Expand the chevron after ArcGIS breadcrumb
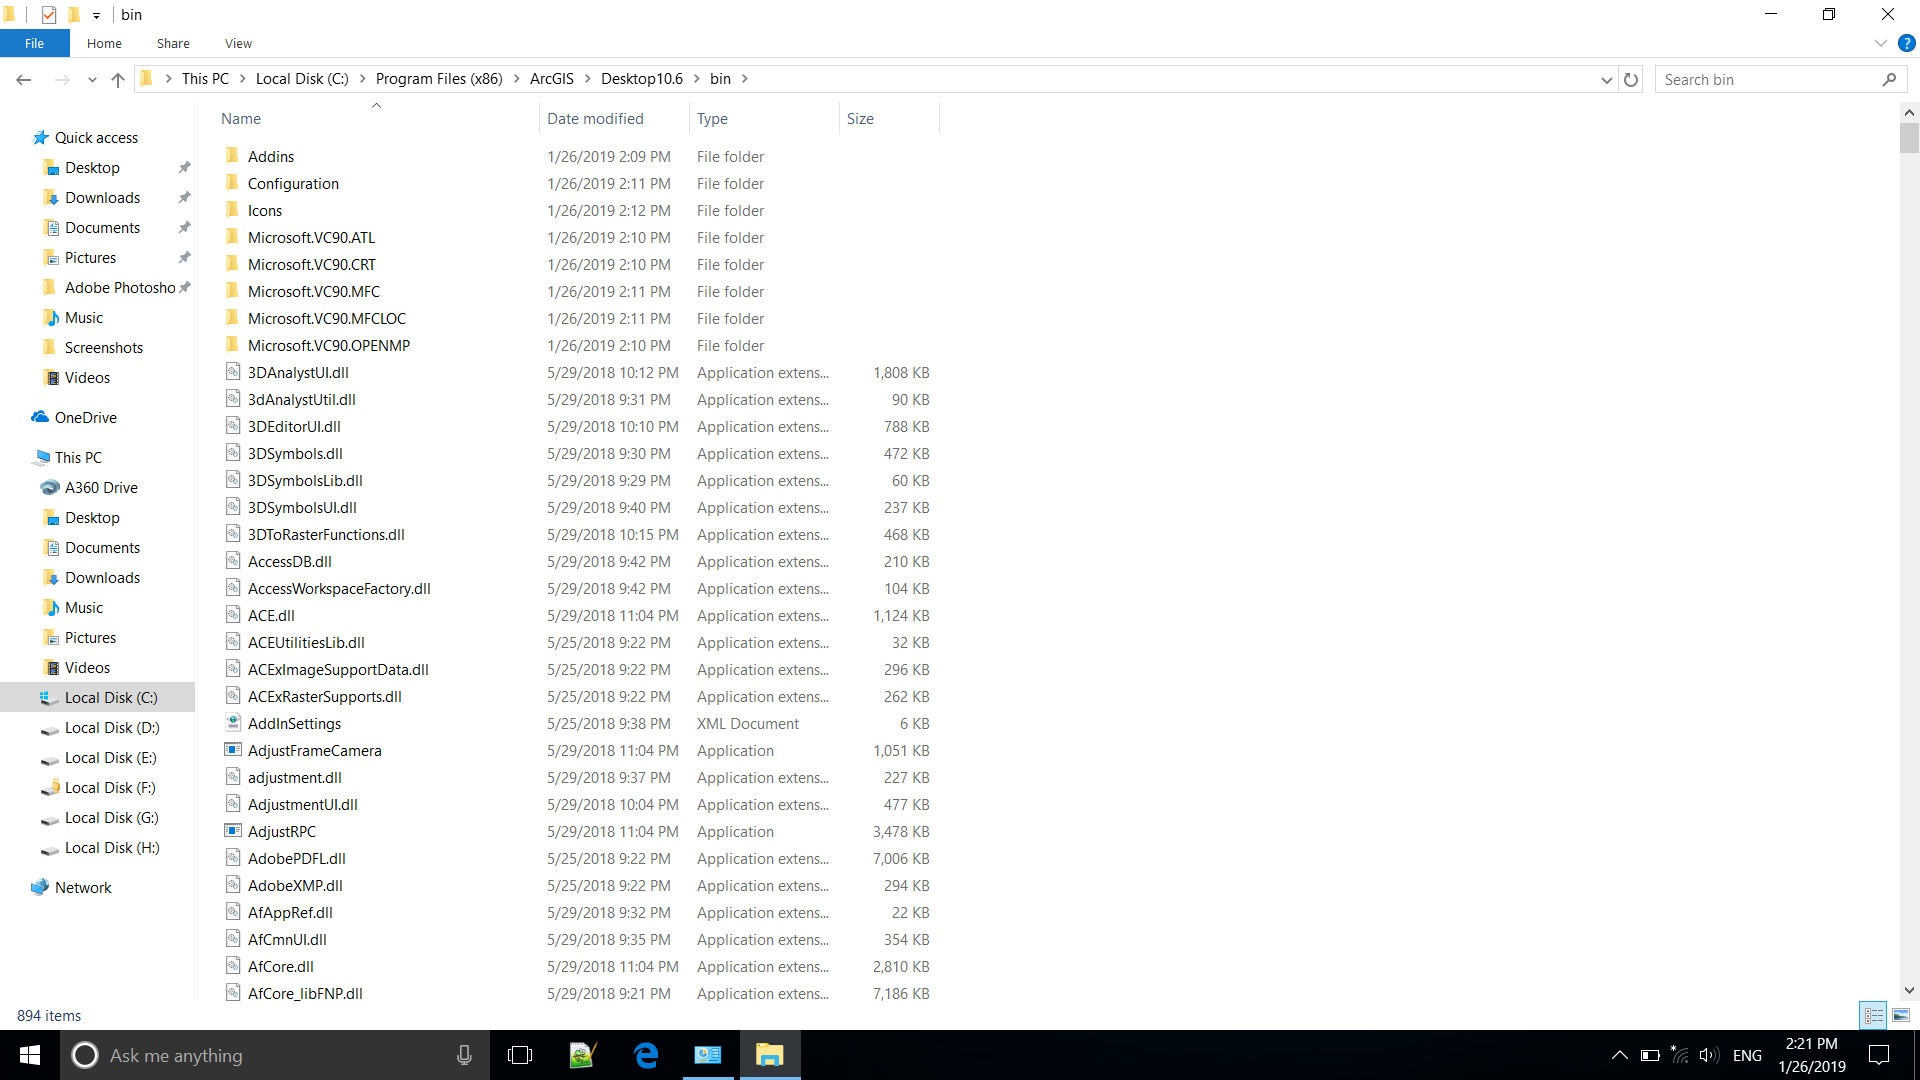The height and width of the screenshot is (1080, 1920). pyautogui.click(x=587, y=79)
